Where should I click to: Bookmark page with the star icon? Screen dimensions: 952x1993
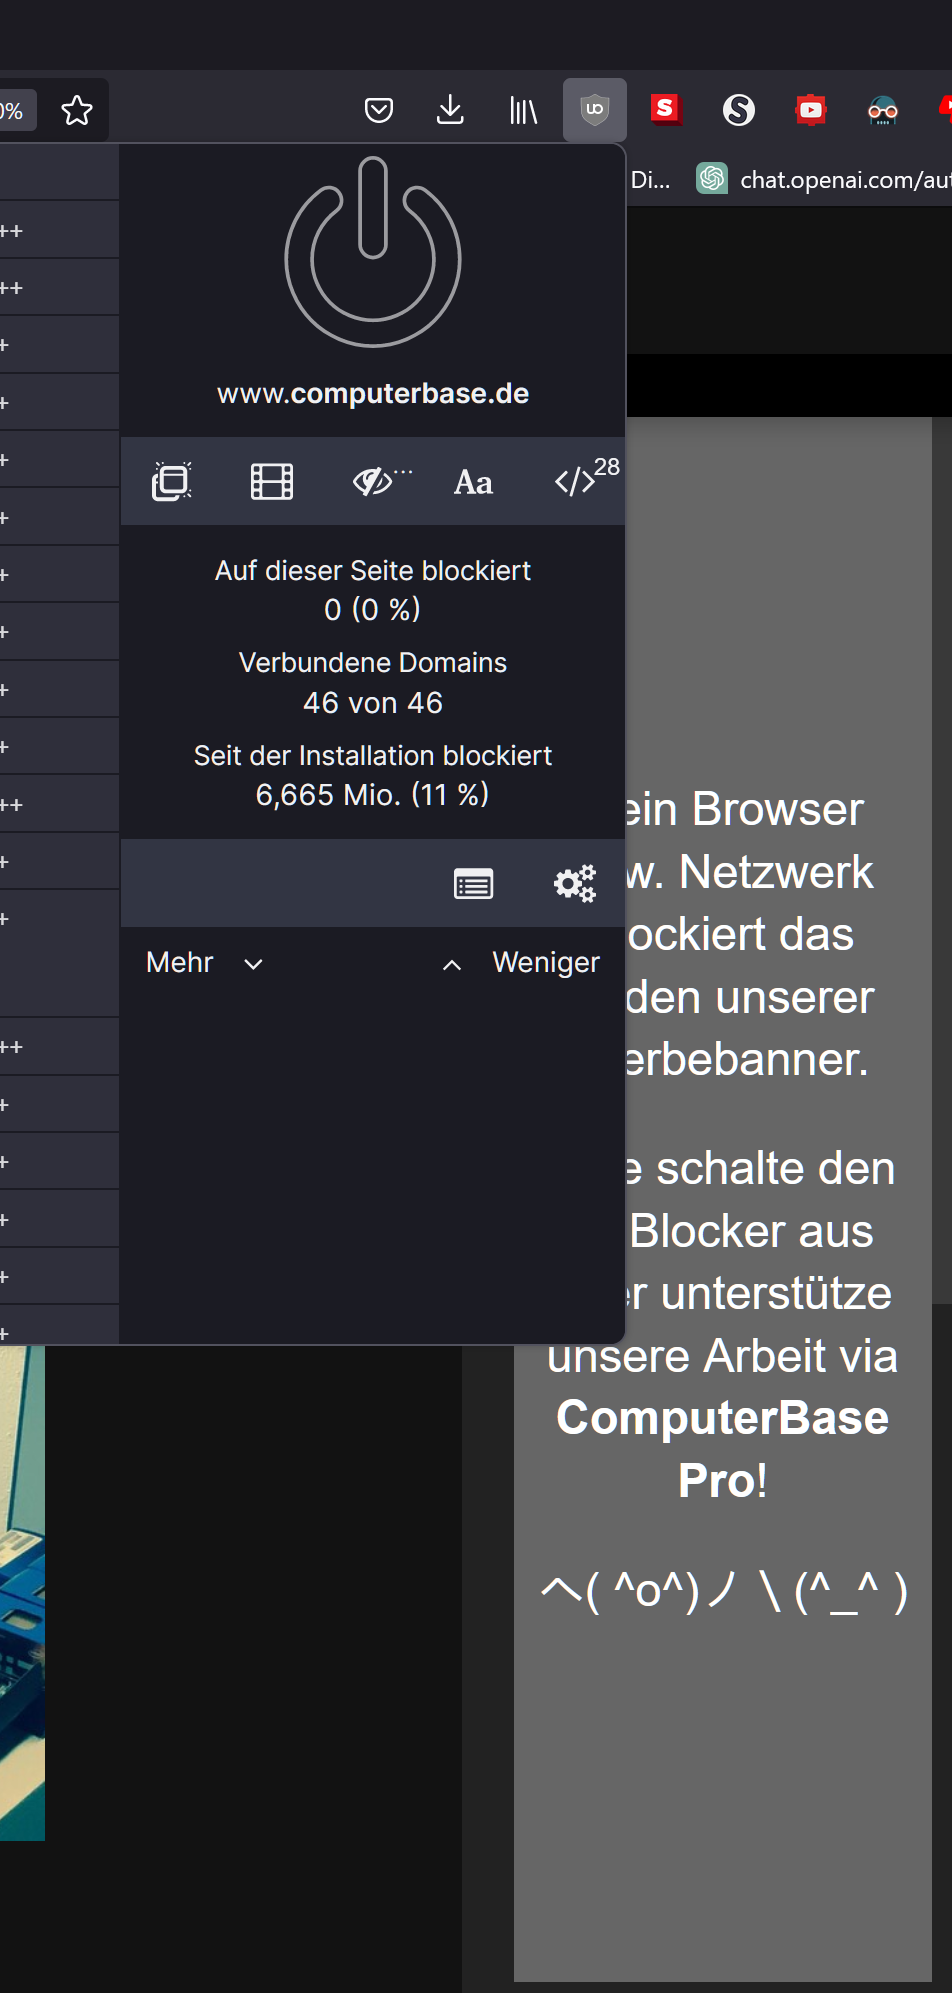click(77, 110)
